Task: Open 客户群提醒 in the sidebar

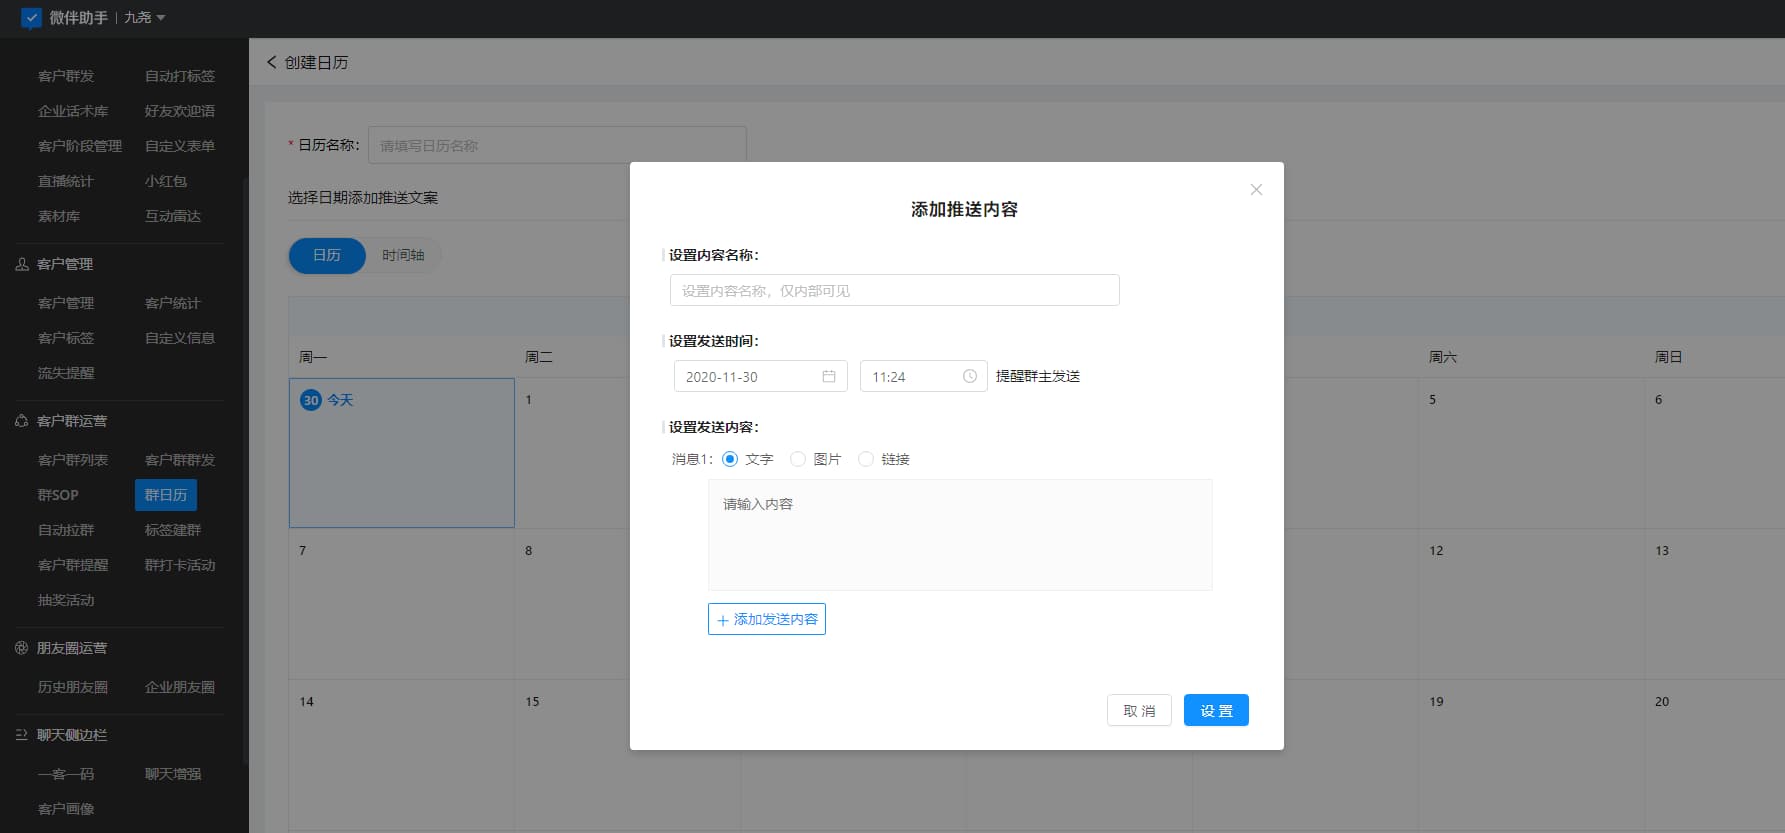Action: (x=73, y=565)
